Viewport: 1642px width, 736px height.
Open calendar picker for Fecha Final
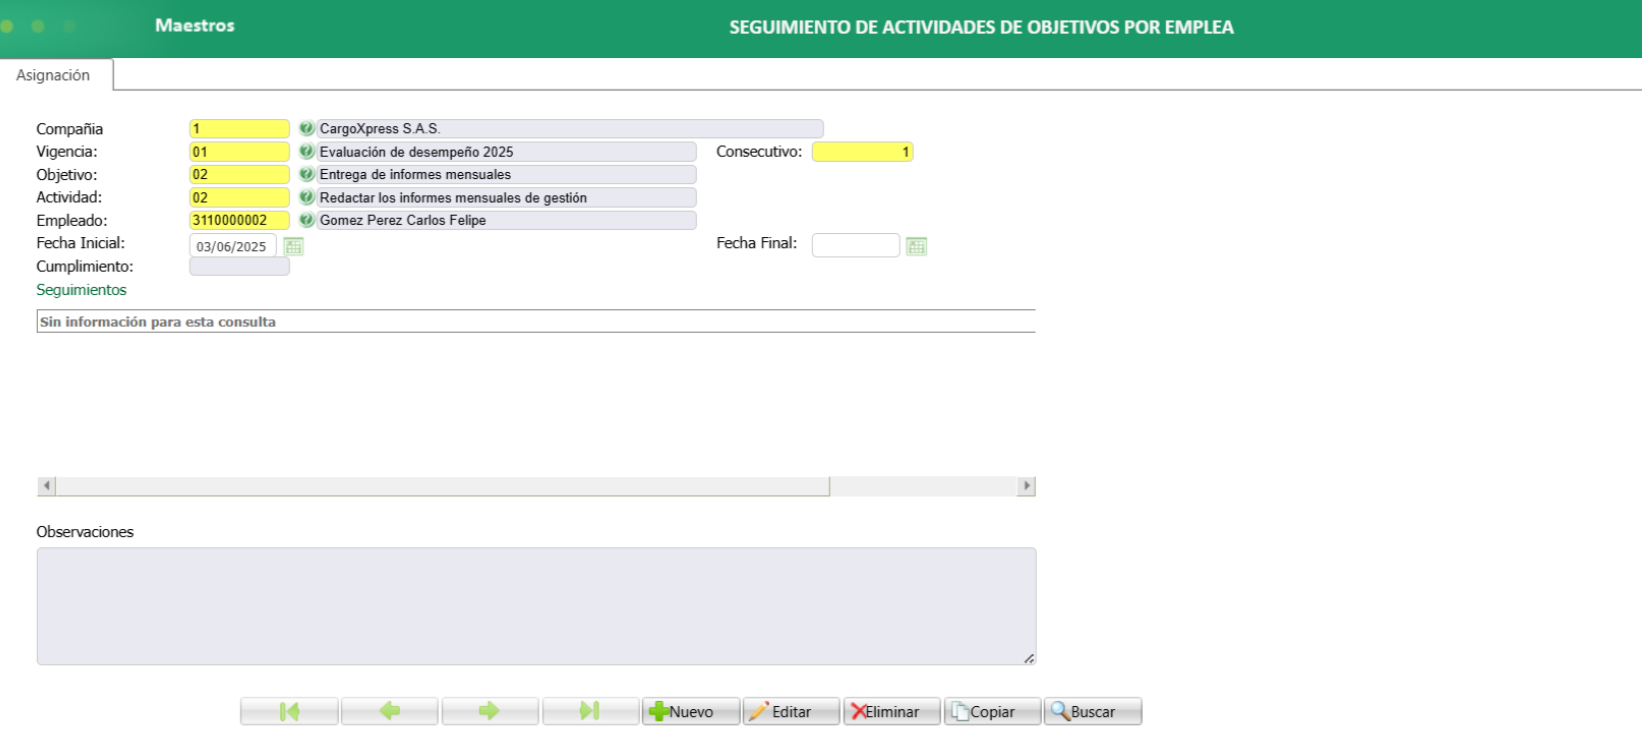916,246
